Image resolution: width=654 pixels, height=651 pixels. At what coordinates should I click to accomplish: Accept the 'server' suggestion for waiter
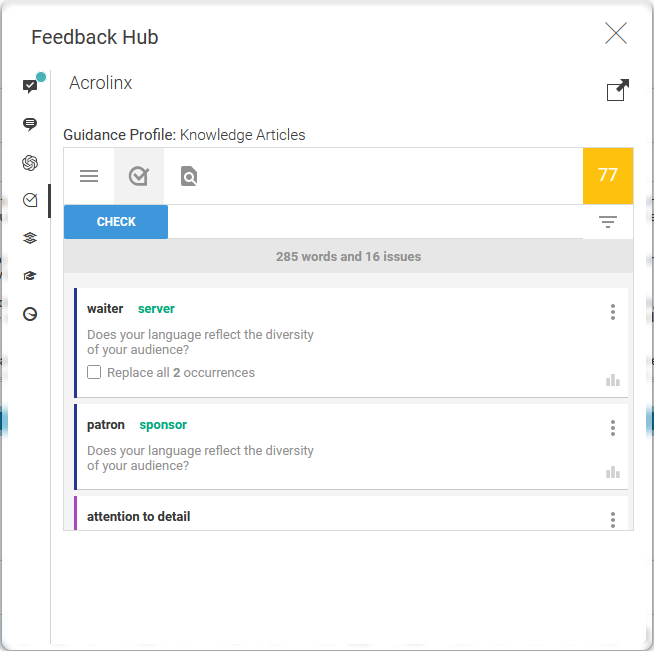[x=156, y=309]
